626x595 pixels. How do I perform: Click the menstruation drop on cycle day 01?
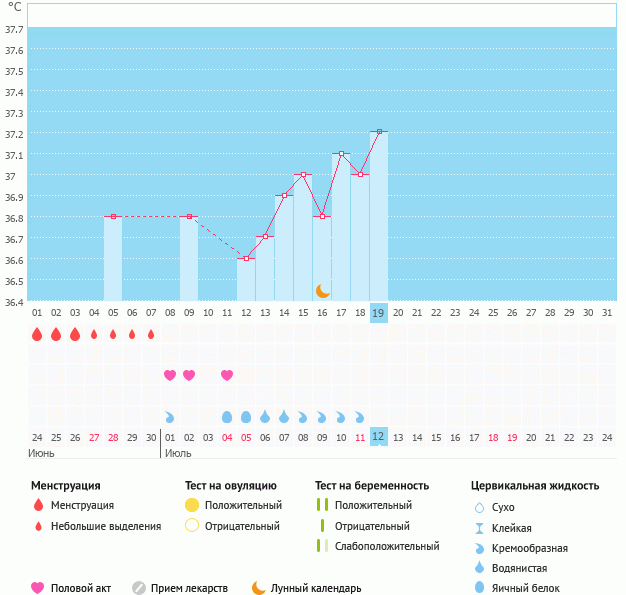click(x=37, y=334)
